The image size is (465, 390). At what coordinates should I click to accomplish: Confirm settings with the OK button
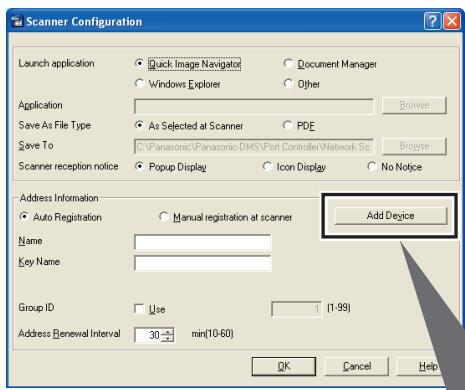[x=284, y=366]
